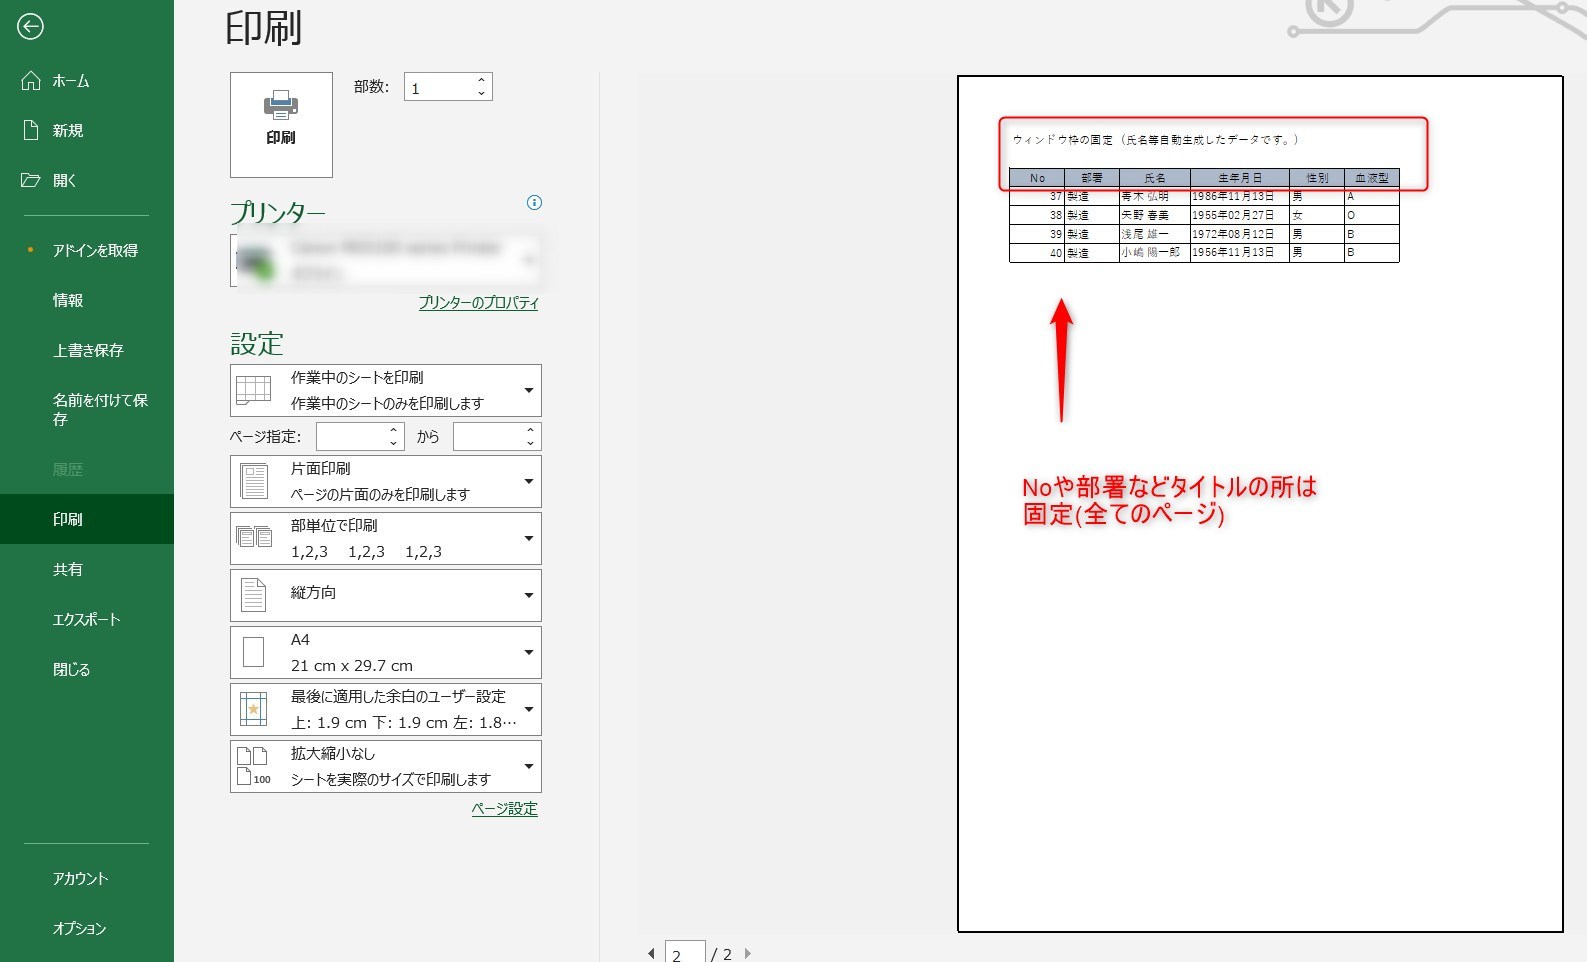
Task: Click the 部数 copies input field
Action: pos(438,87)
